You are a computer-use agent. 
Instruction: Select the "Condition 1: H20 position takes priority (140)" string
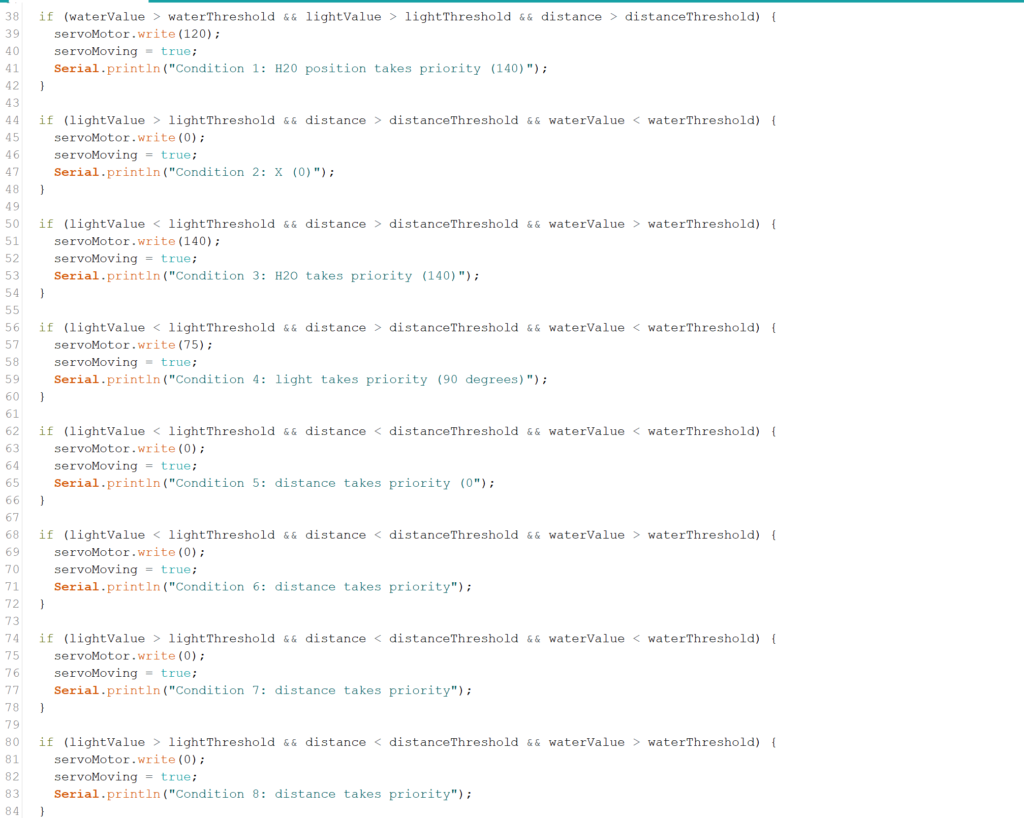tap(351, 69)
